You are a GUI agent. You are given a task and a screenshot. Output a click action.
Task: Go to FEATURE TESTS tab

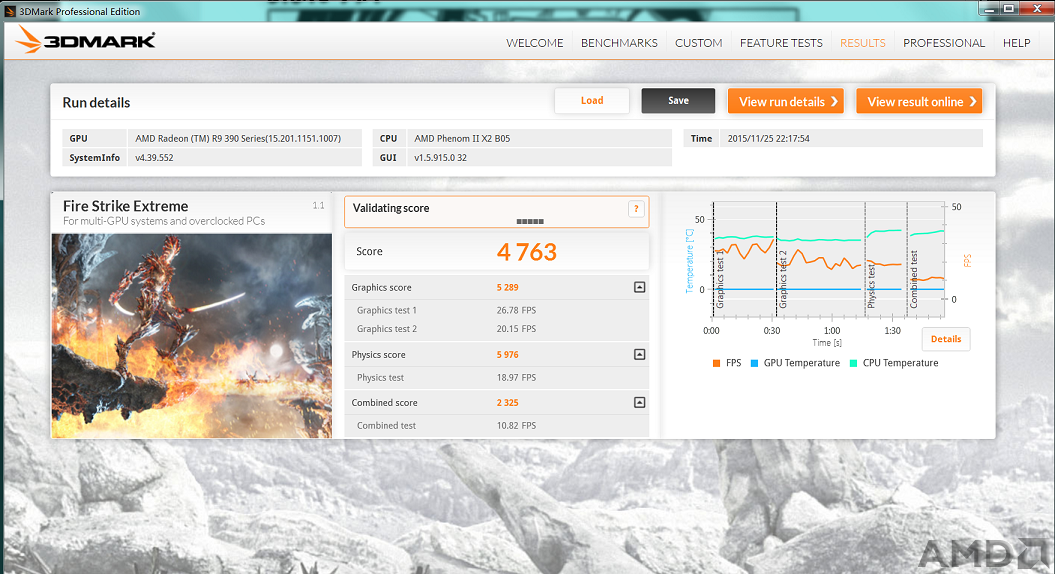[781, 43]
